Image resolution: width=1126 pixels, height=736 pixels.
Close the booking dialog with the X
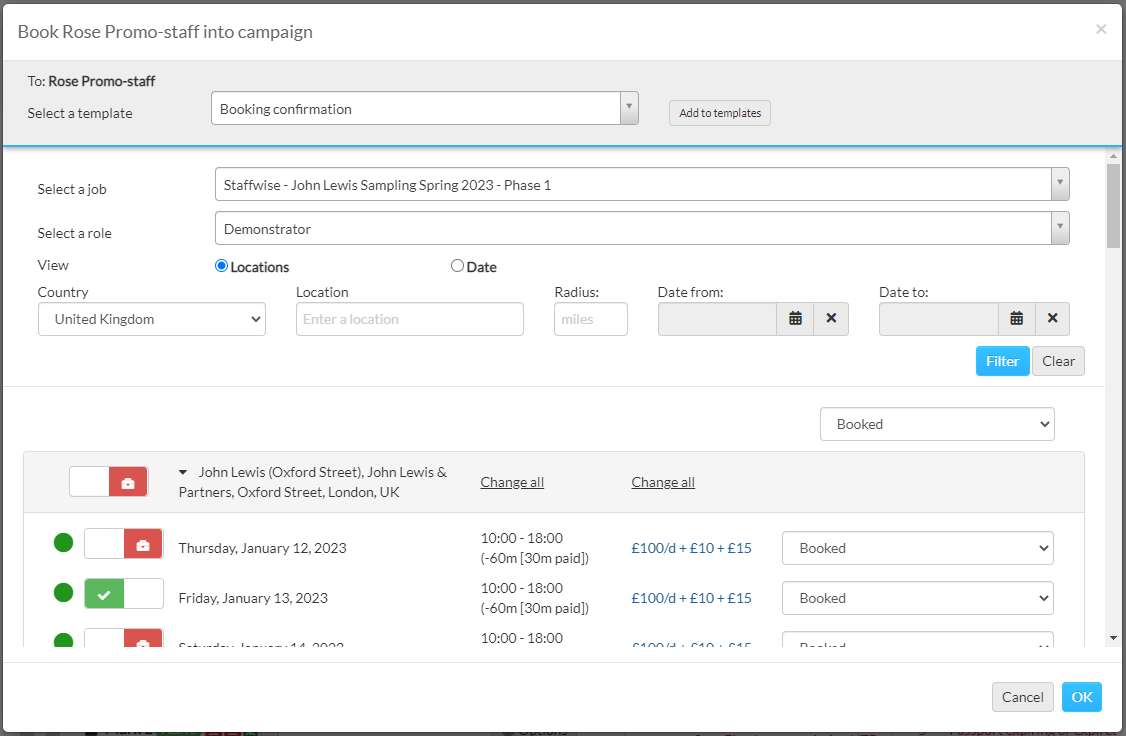pyautogui.click(x=1101, y=29)
